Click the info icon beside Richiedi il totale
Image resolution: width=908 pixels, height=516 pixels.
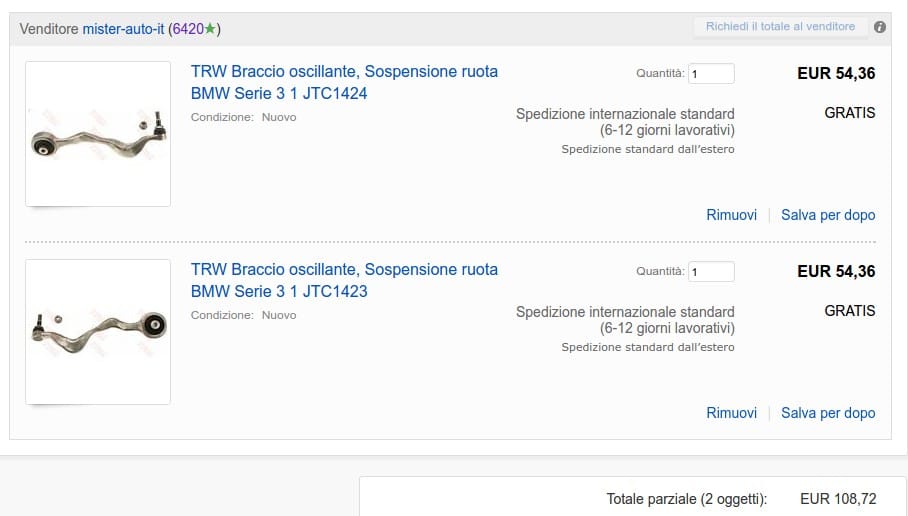point(880,27)
